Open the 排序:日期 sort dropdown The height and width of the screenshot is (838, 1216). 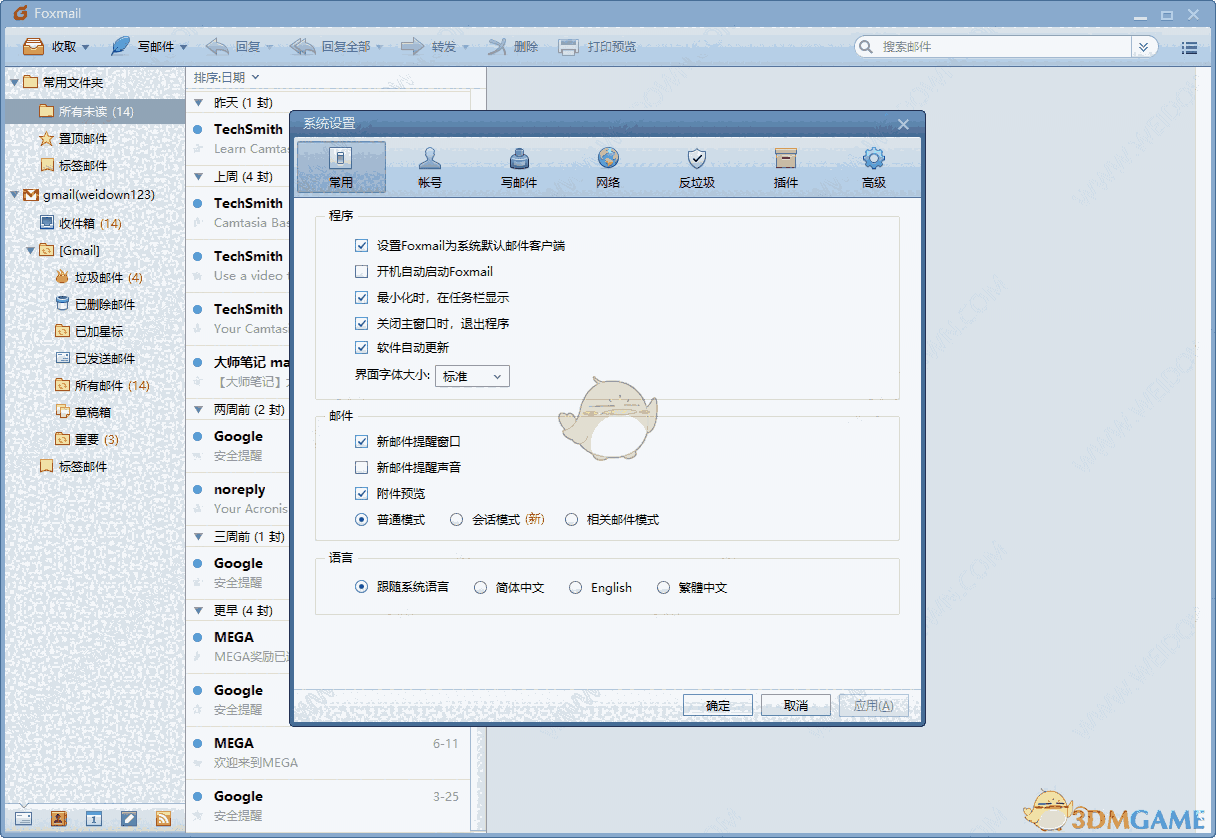point(222,77)
